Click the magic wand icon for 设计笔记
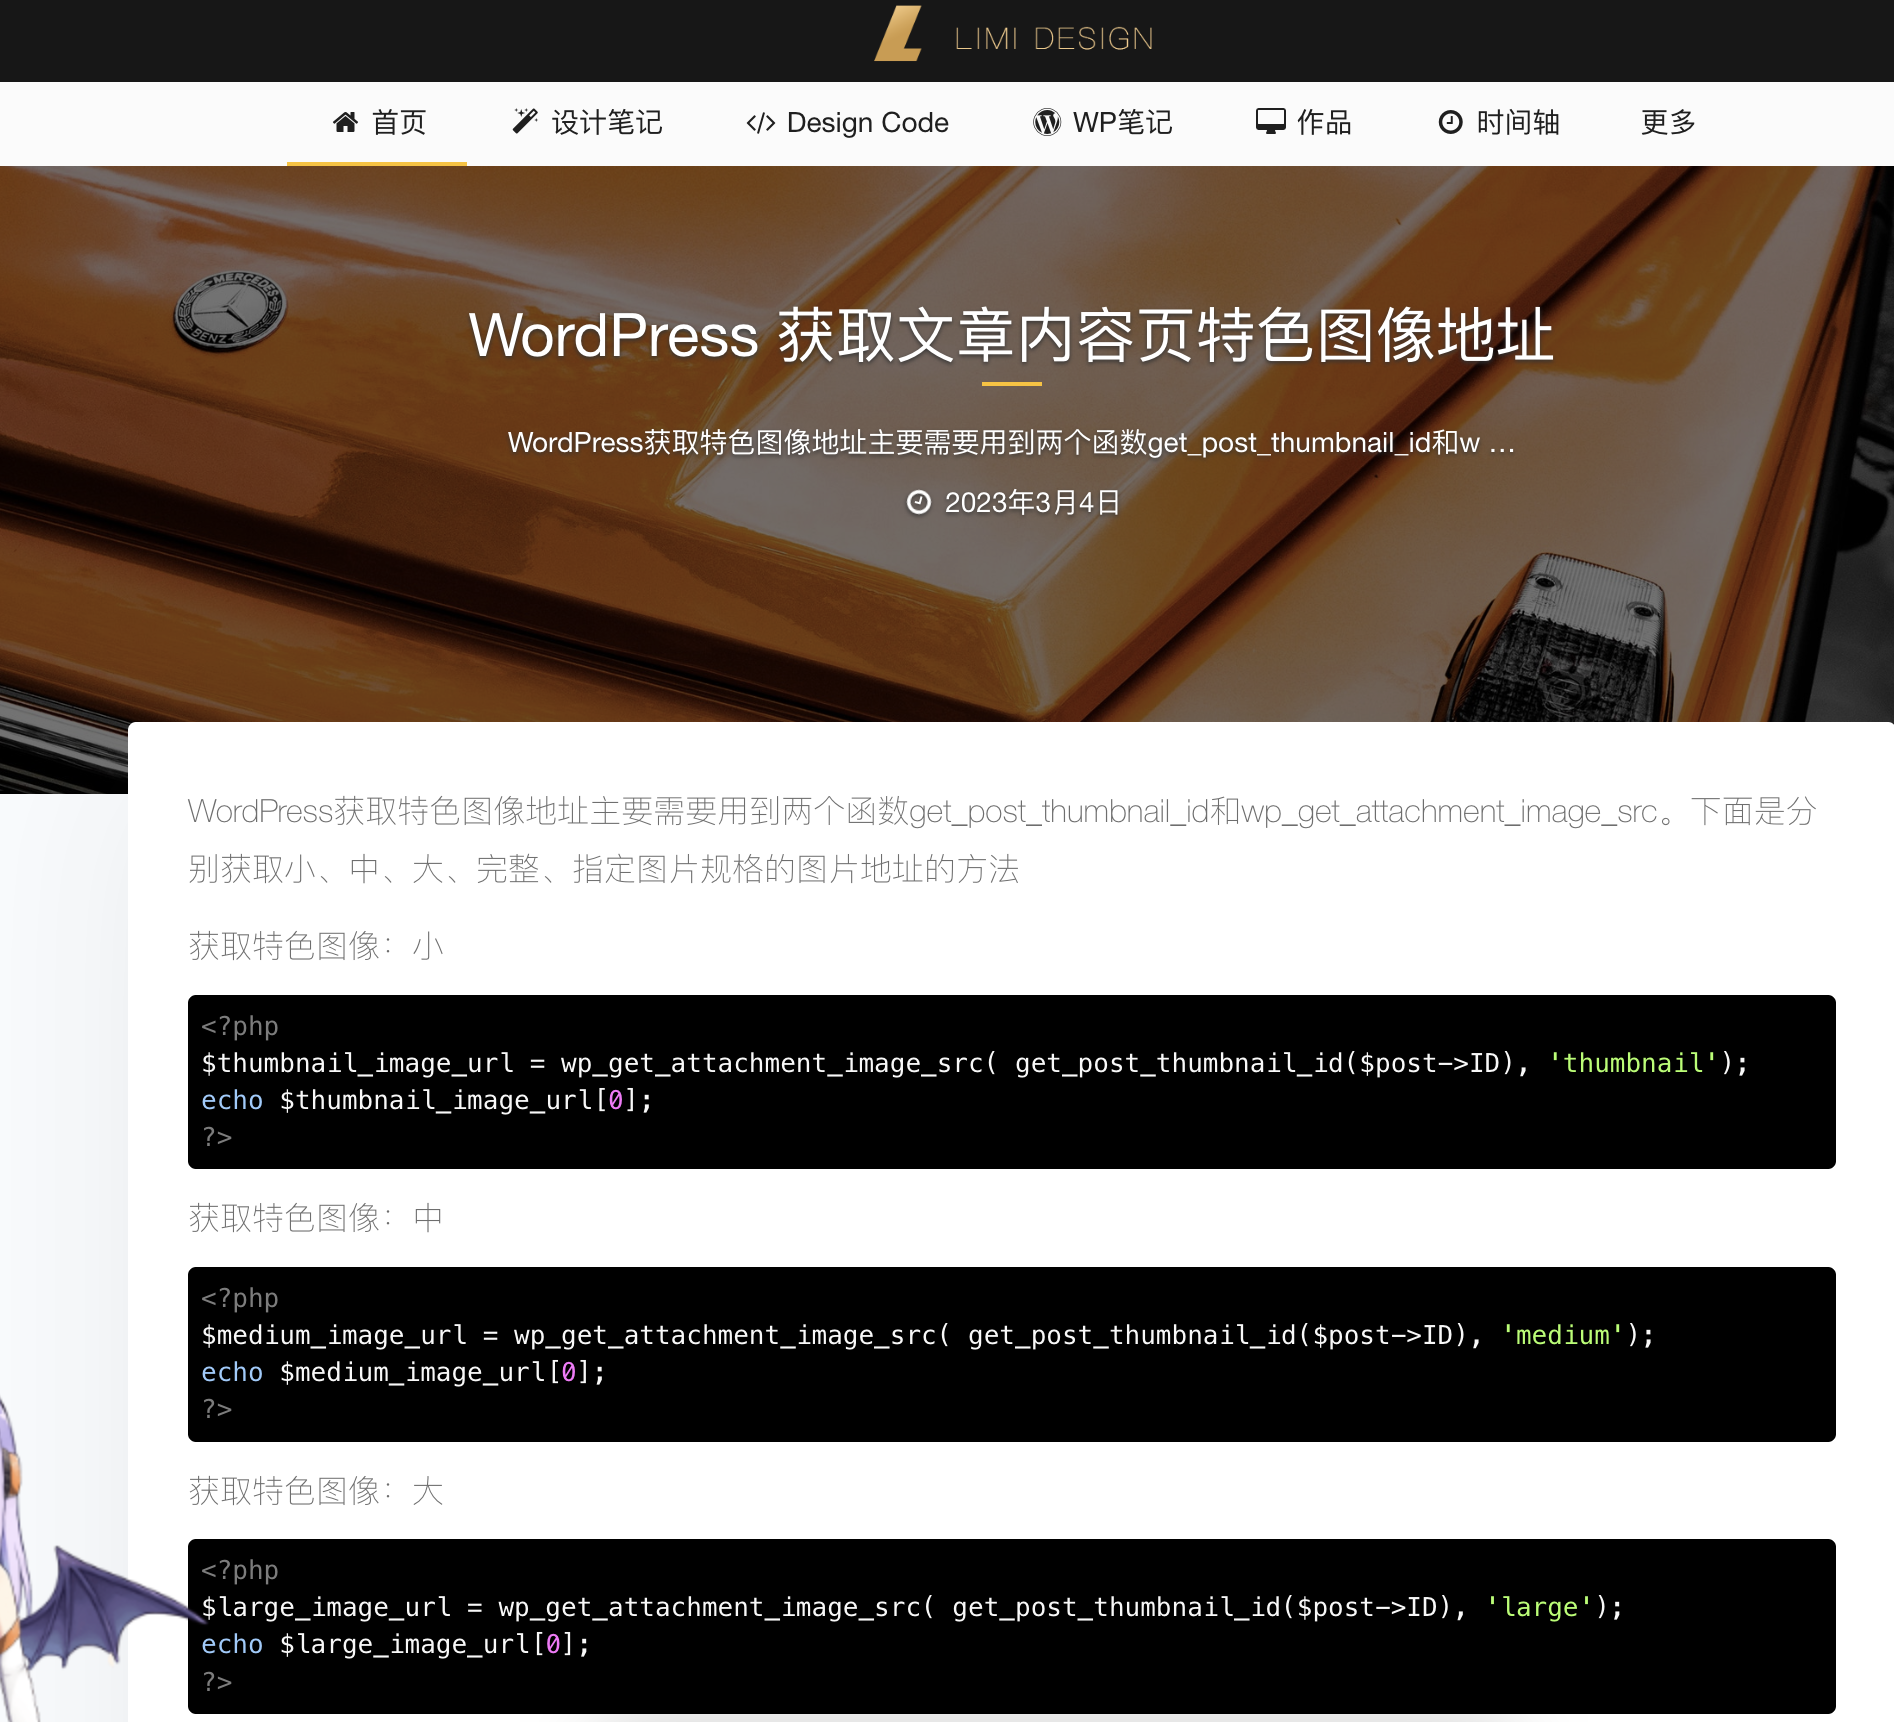This screenshot has width=1894, height=1722. [x=525, y=121]
